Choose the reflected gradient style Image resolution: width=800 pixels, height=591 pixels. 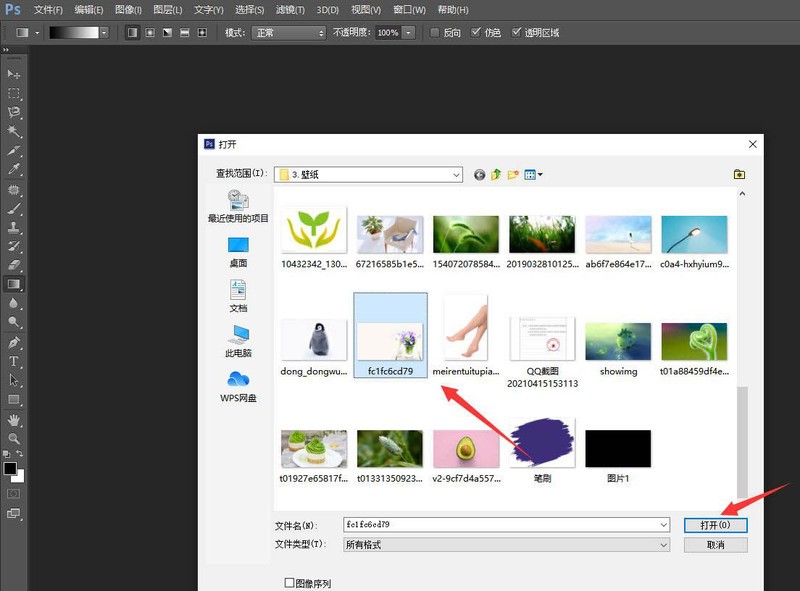click(x=185, y=33)
